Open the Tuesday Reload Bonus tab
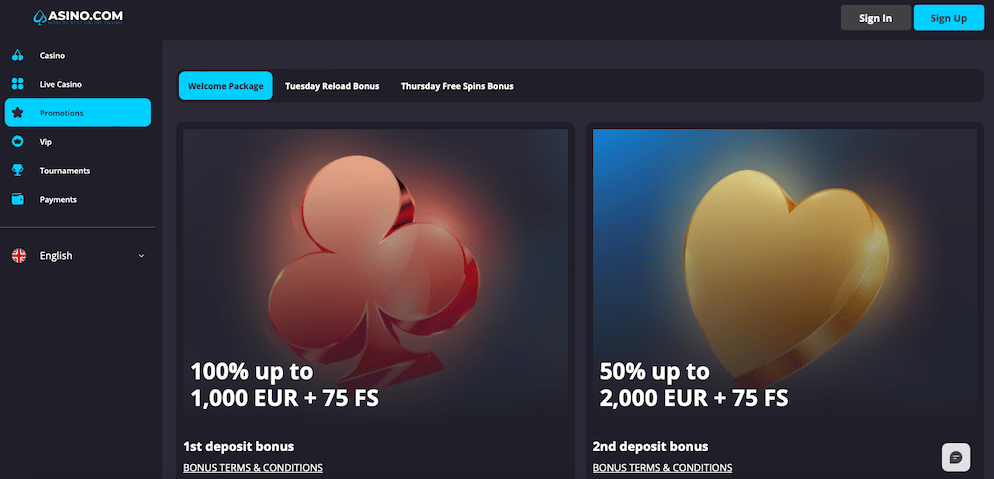 [332, 86]
